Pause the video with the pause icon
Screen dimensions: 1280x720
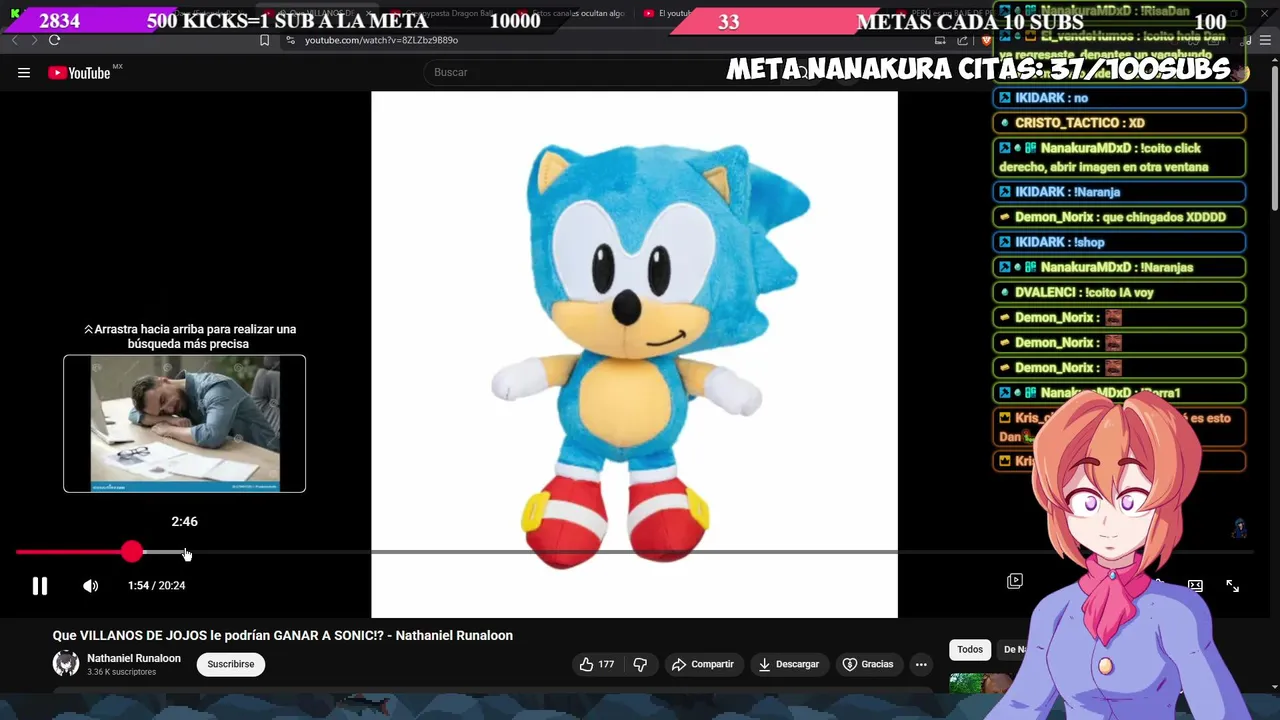[x=40, y=586]
